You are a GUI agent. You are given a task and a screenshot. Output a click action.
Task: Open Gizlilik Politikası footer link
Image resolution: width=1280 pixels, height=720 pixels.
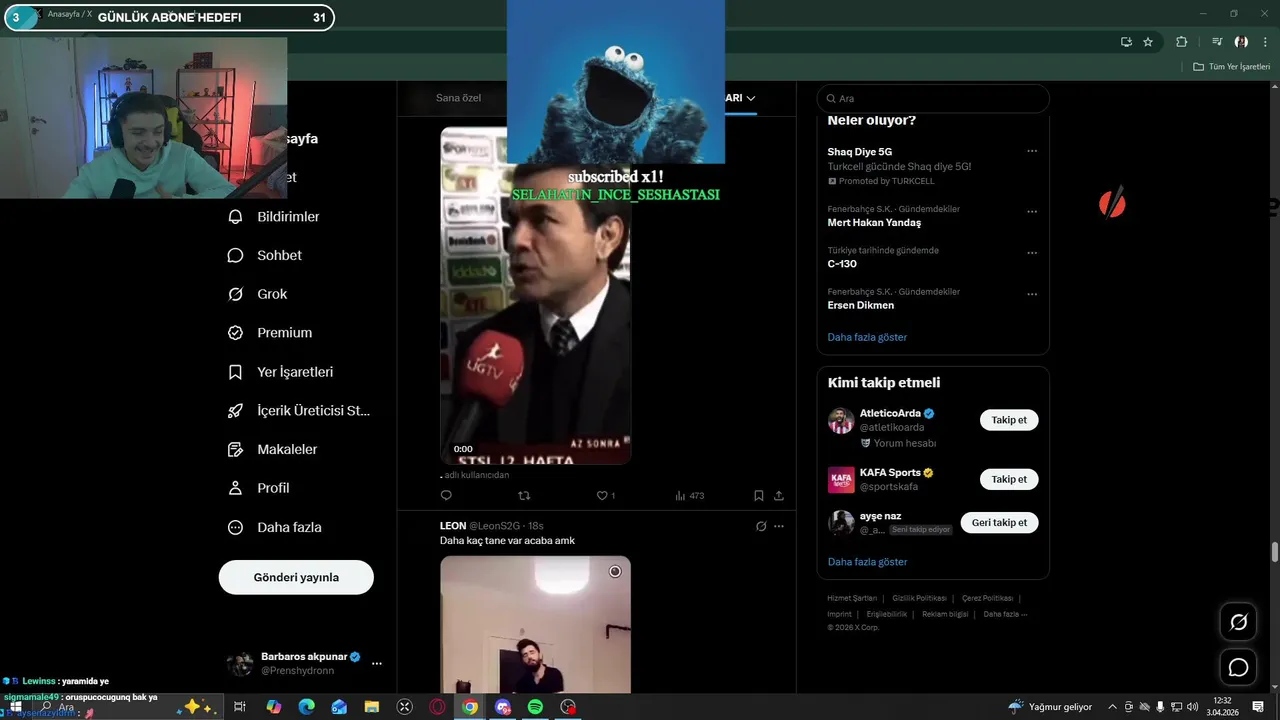[x=919, y=598]
